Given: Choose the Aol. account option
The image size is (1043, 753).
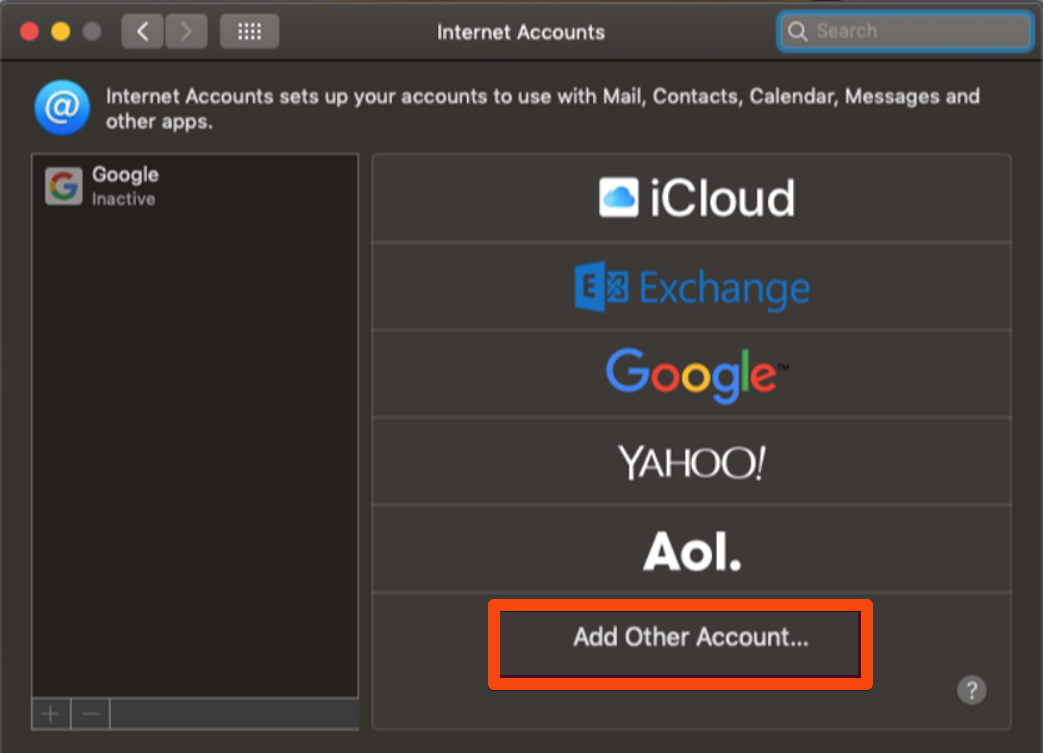Looking at the screenshot, I should click(692, 549).
